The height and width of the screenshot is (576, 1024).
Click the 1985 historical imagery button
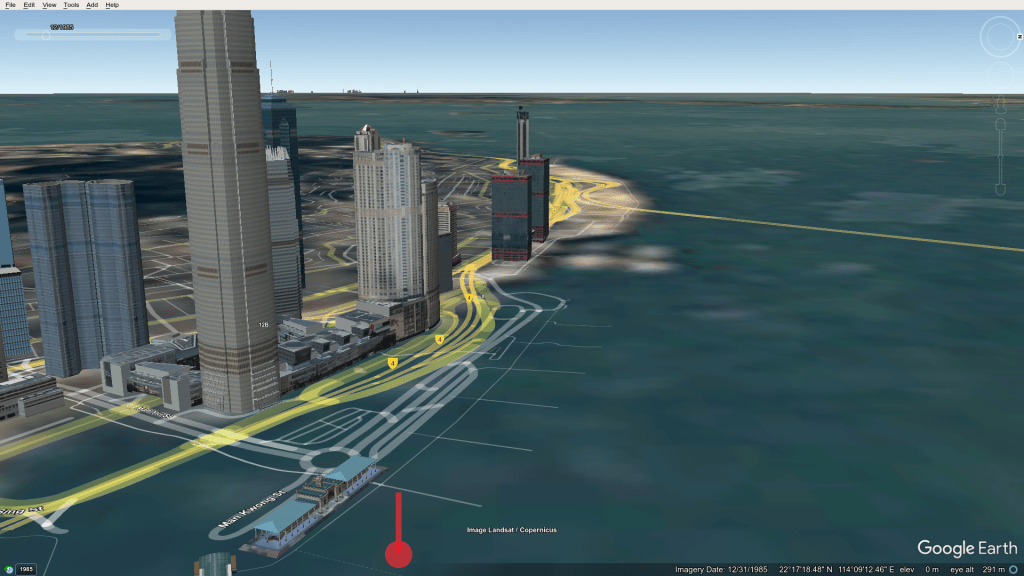26,569
